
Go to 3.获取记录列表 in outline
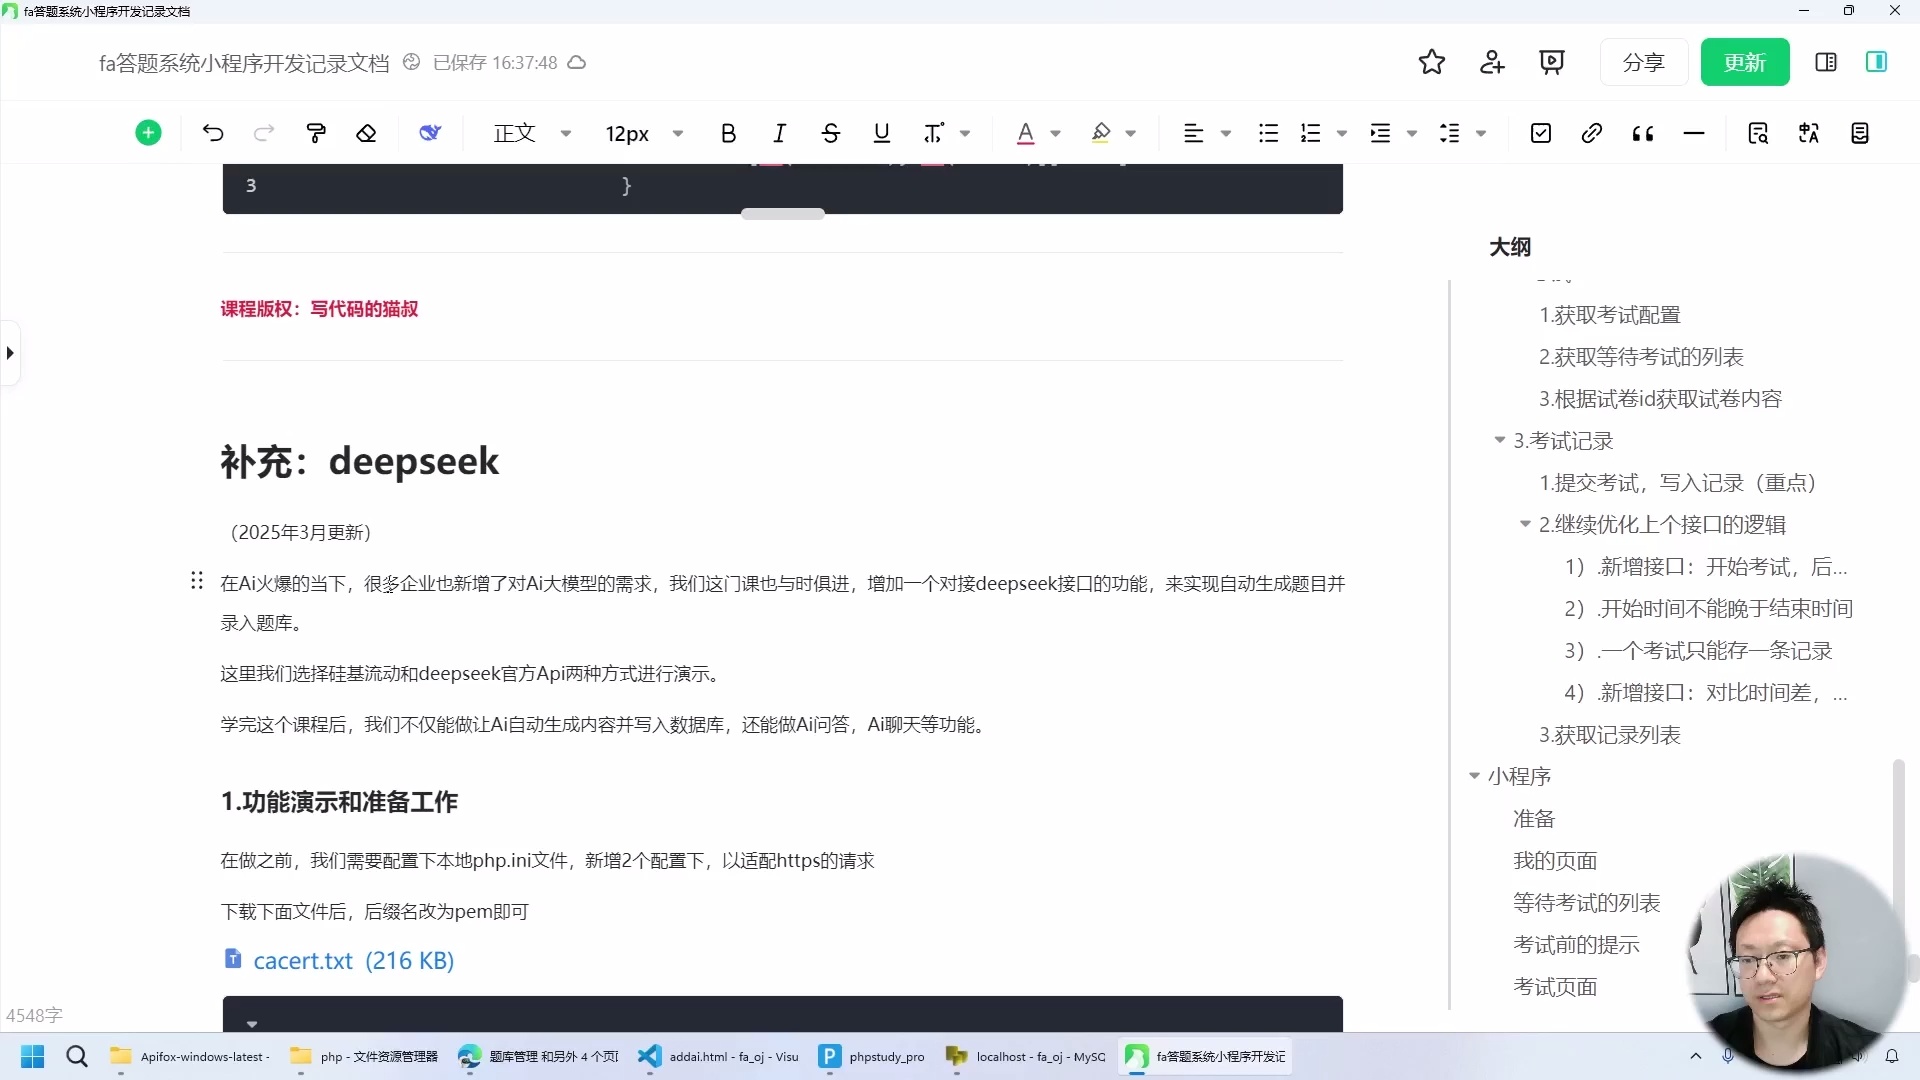(x=1609, y=735)
